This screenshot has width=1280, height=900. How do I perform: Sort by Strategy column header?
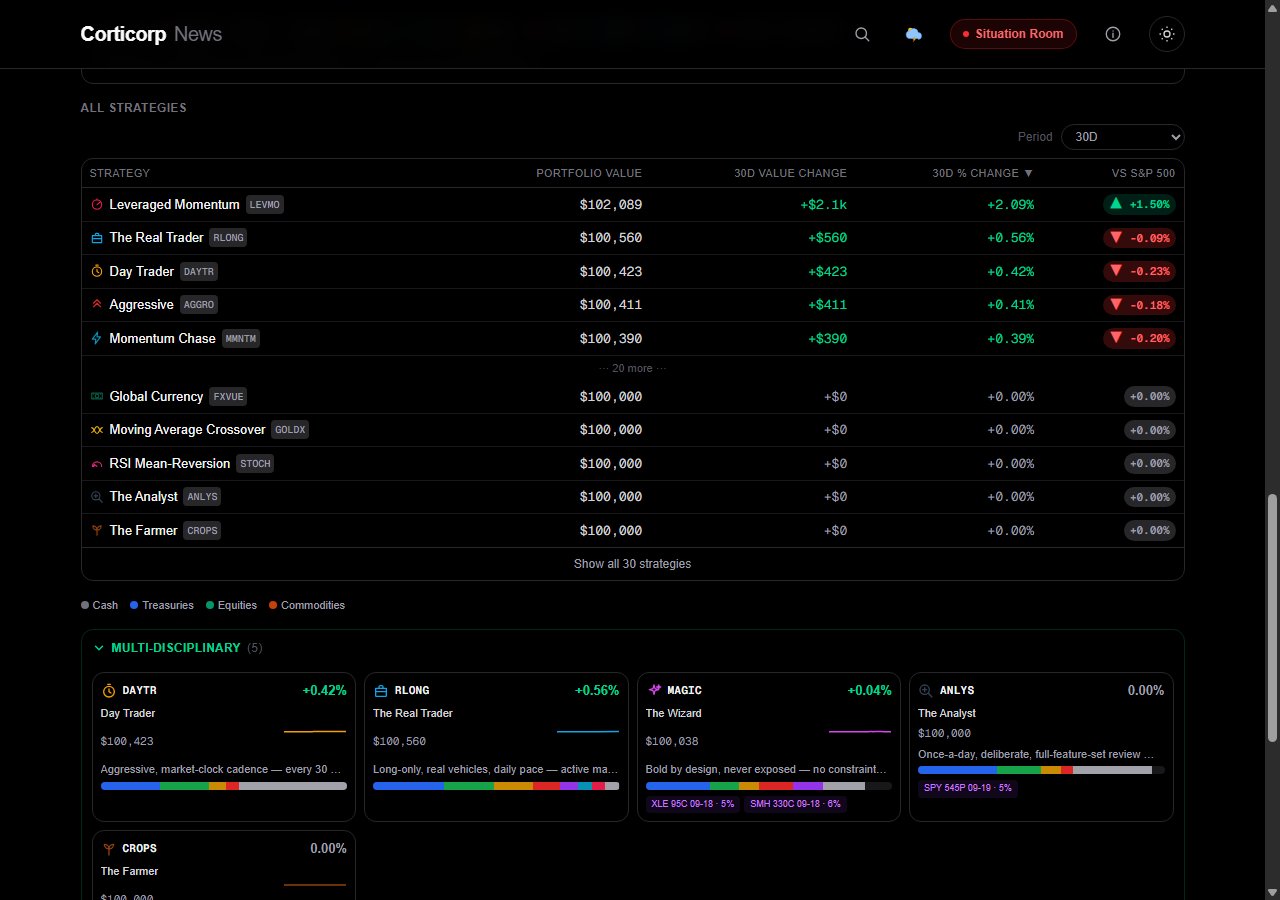[120, 173]
